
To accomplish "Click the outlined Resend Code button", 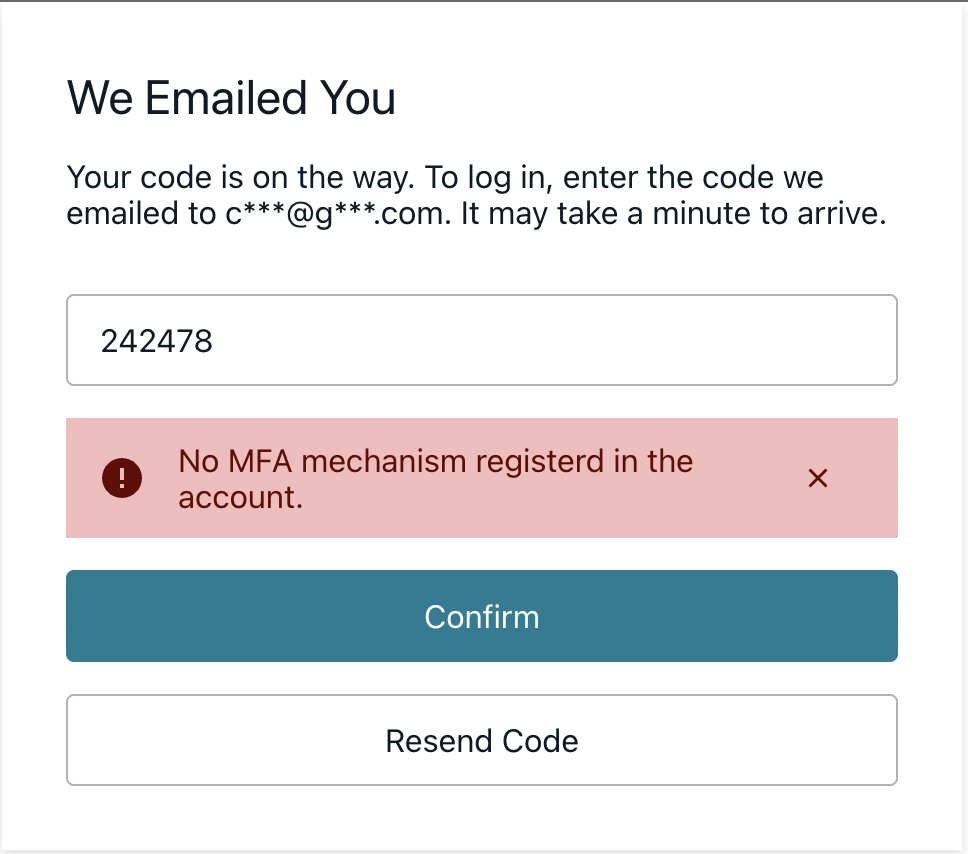I will [482, 740].
